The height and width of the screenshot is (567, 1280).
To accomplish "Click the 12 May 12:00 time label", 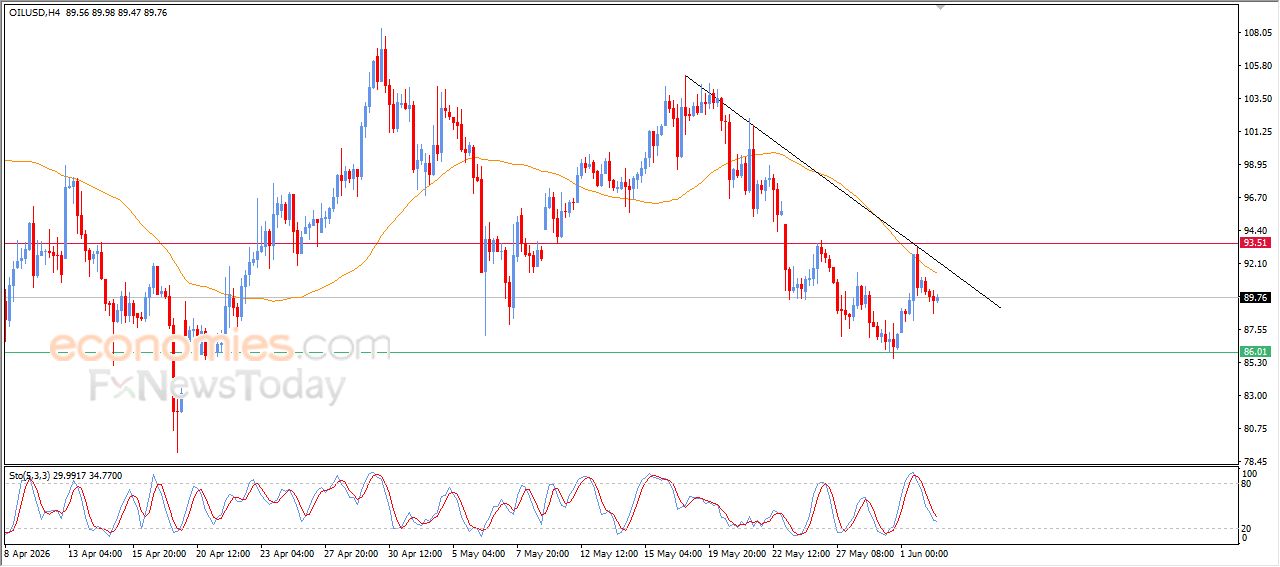I will tap(610, 553).
